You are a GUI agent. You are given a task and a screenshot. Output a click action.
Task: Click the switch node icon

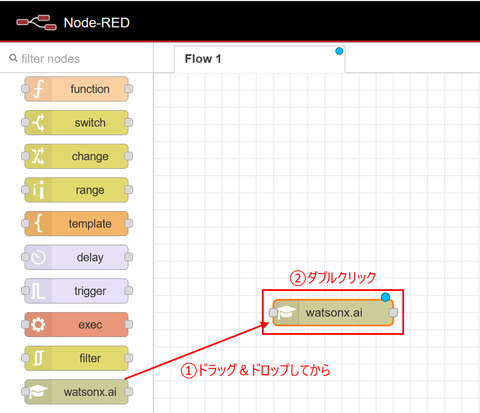click(x=38, y=123)
